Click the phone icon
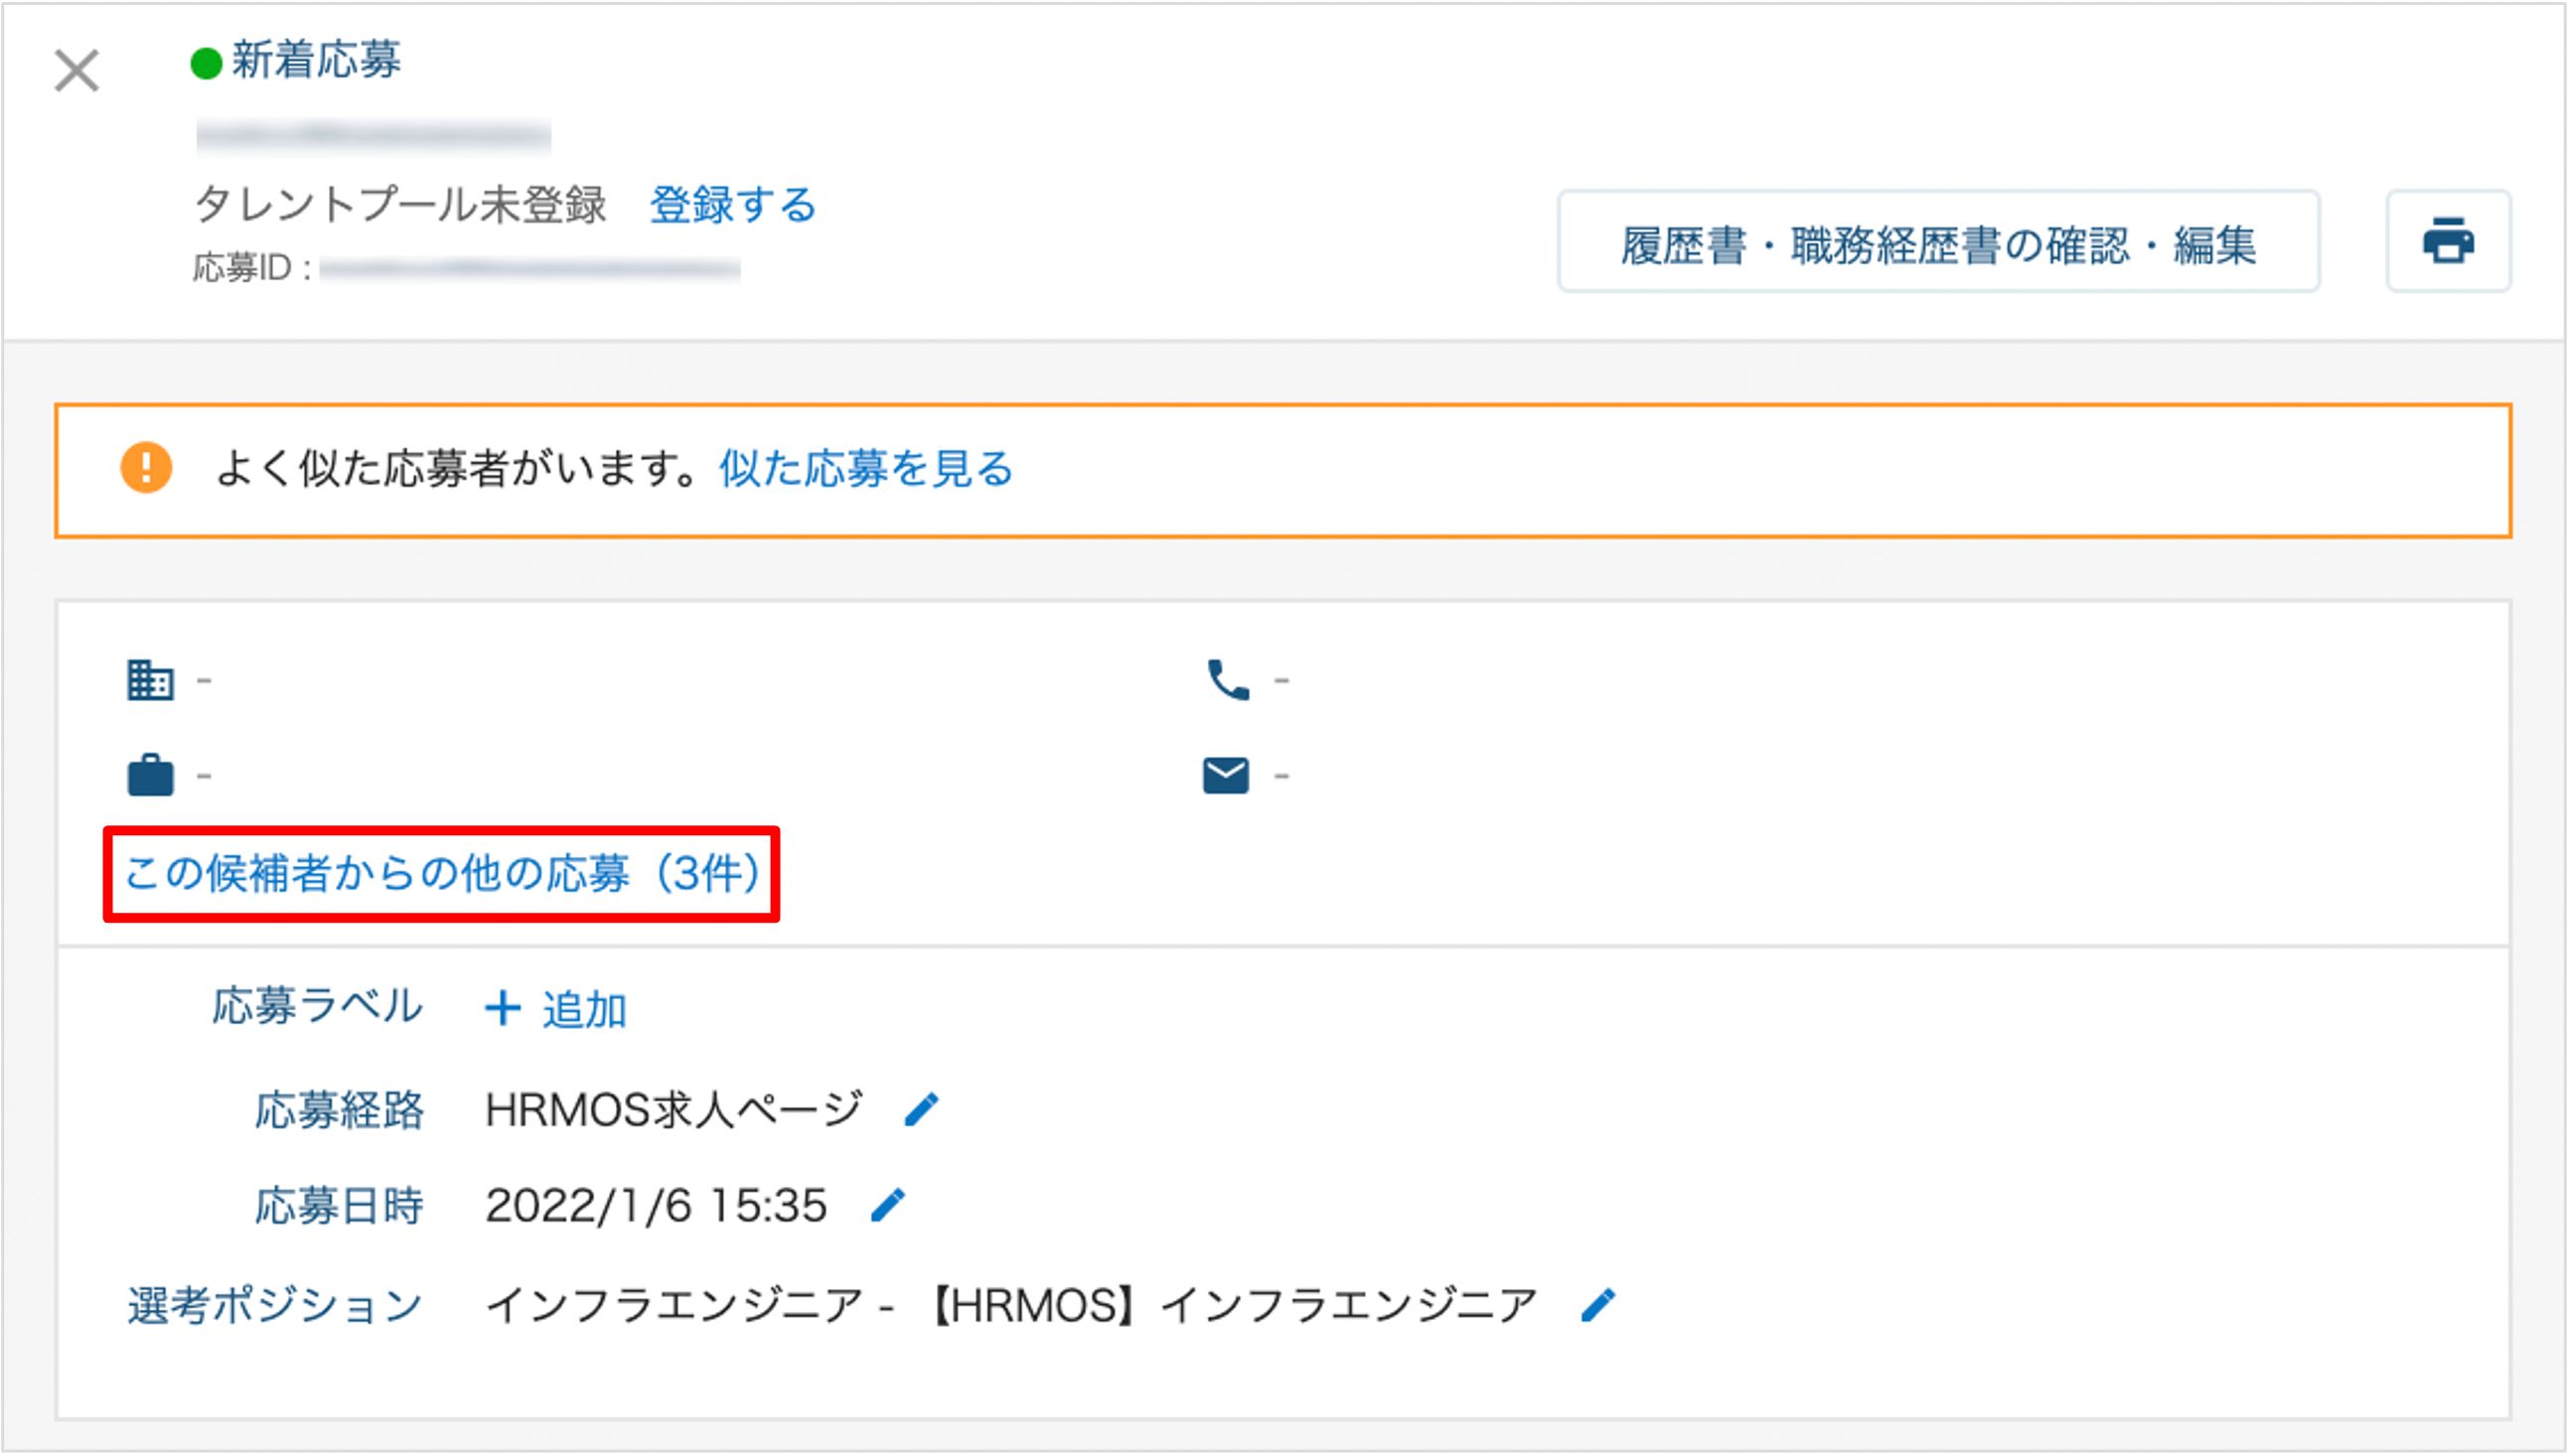The image size is (2568, 1456). click(1227, 680)
